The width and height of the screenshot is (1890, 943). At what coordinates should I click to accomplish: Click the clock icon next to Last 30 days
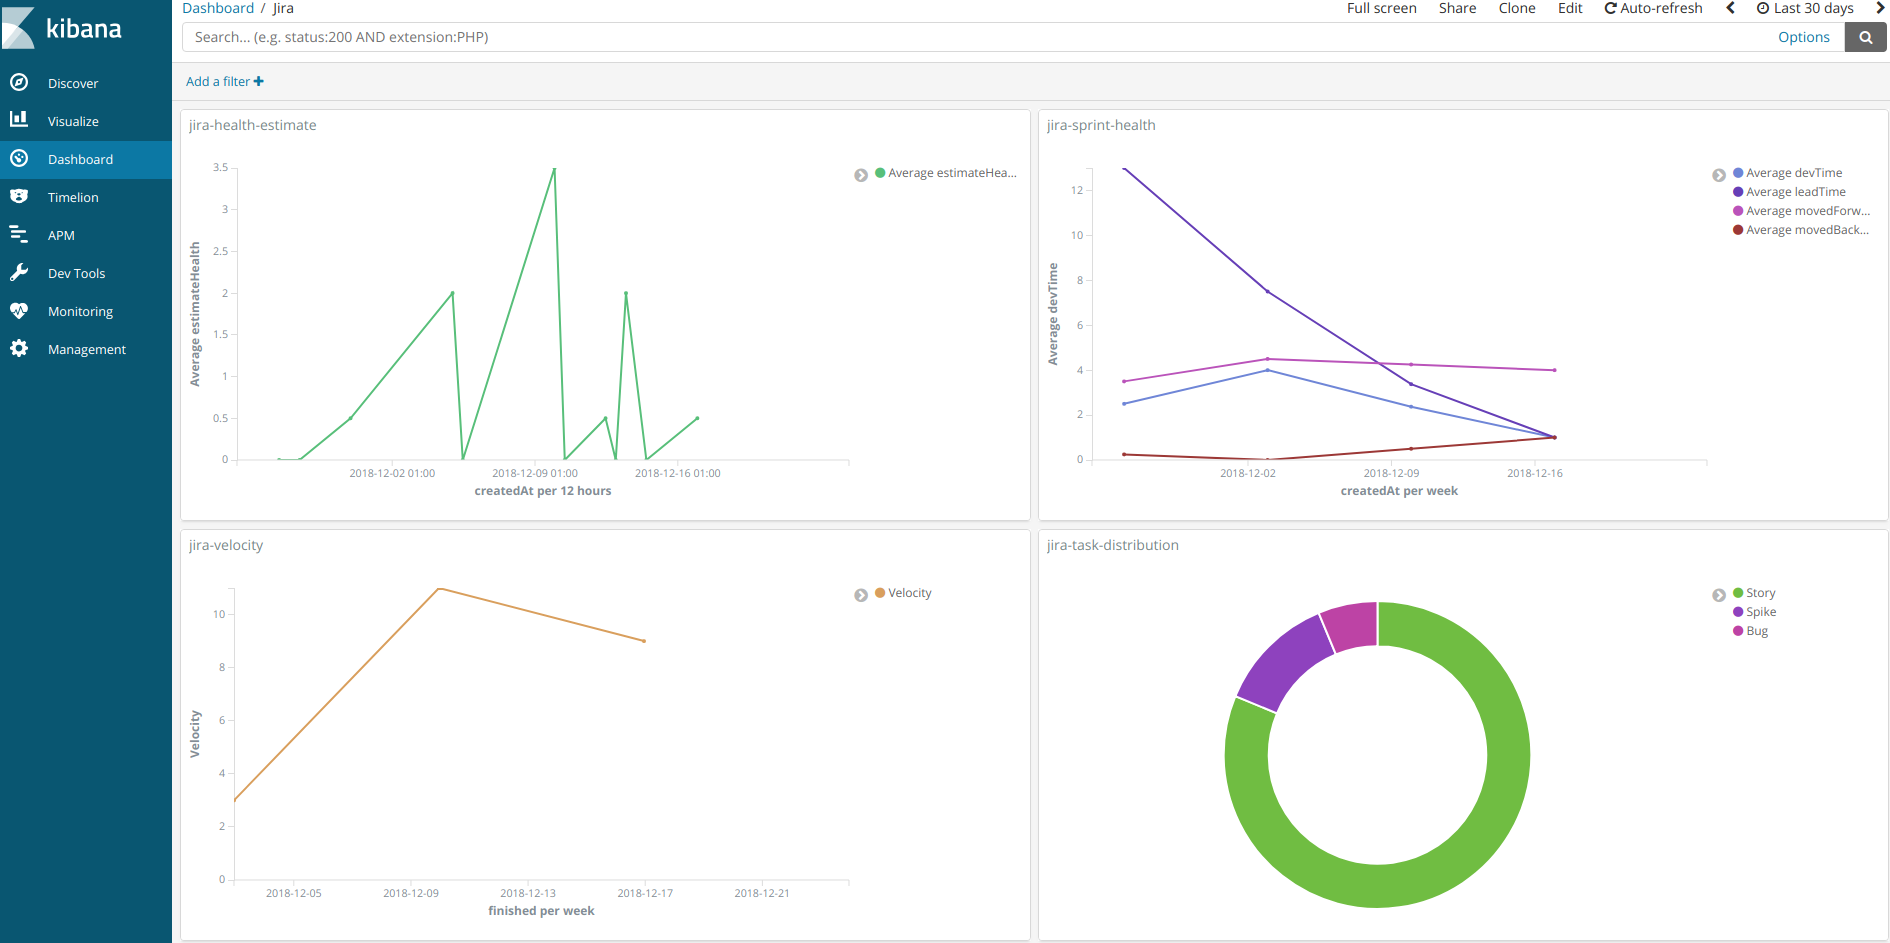(x=1763, y=8)
